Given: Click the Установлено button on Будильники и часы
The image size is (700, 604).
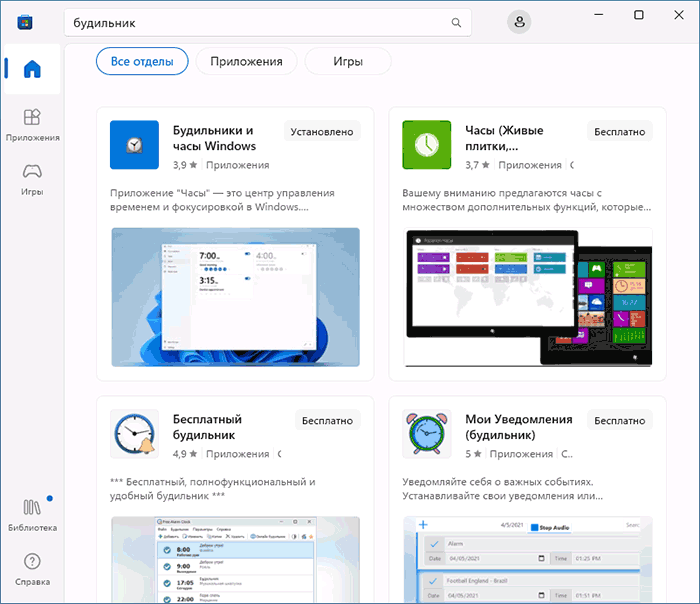Looking at the screenshot, I should click(322, 131).
